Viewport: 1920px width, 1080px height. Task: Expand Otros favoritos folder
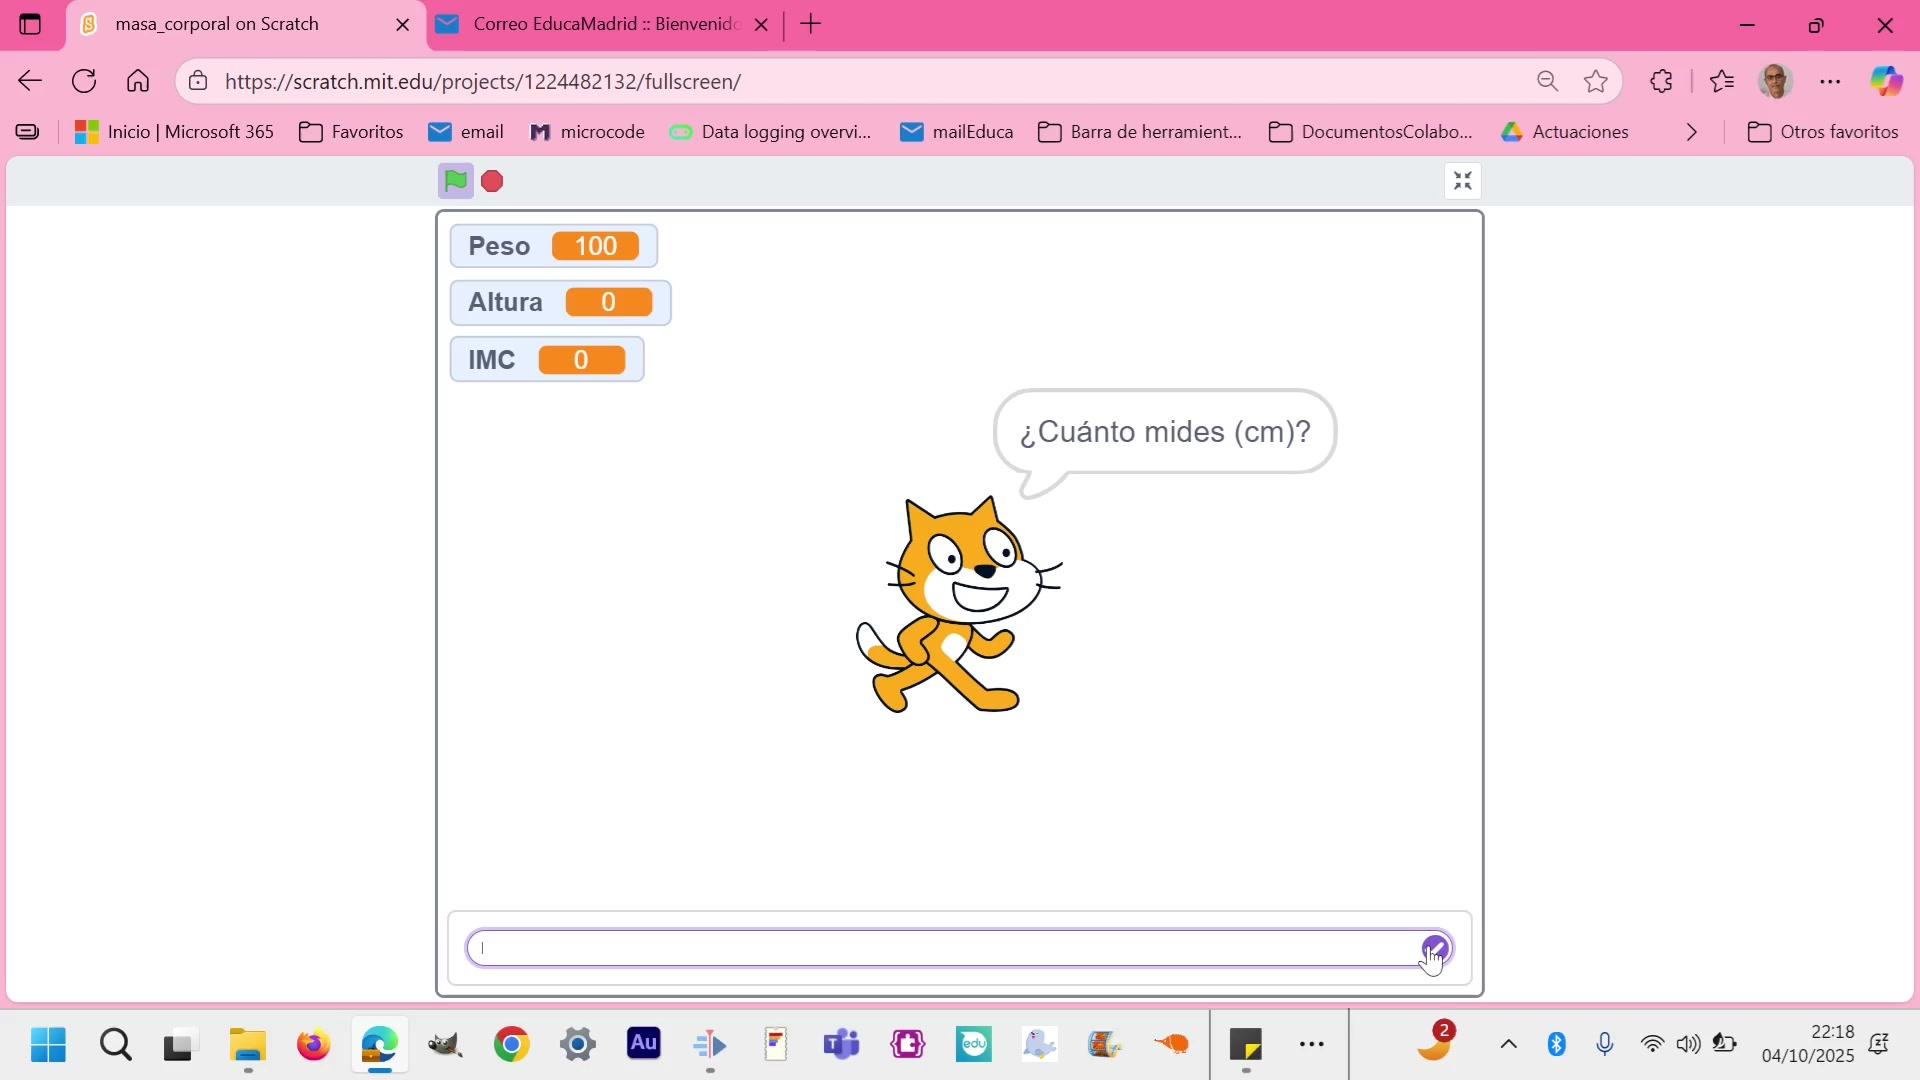coord(1822,132)
